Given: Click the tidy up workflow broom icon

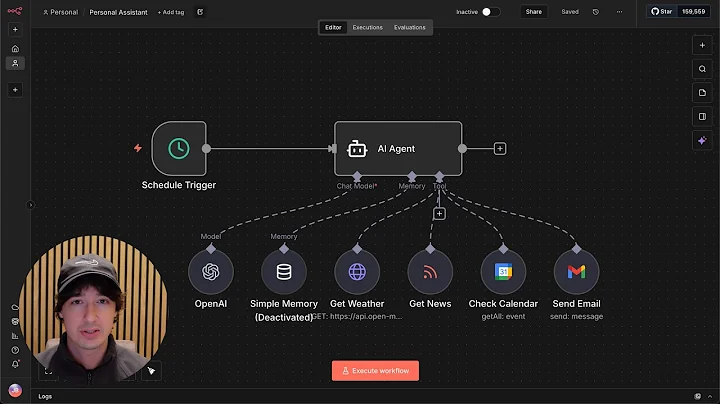Looking at the screenshot, I should click(151, 371).
